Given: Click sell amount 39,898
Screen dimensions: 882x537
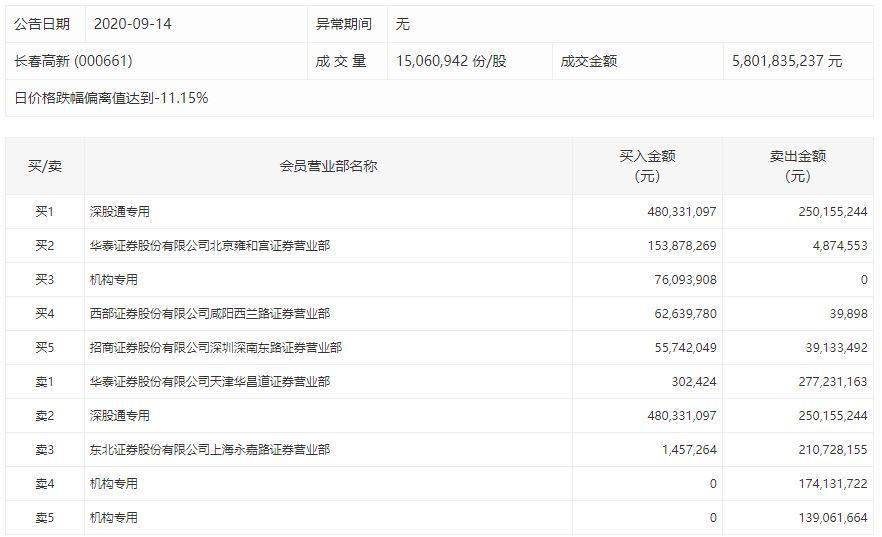Looking at the screenshot, I should pyautogui.click(x=848, y=313).
